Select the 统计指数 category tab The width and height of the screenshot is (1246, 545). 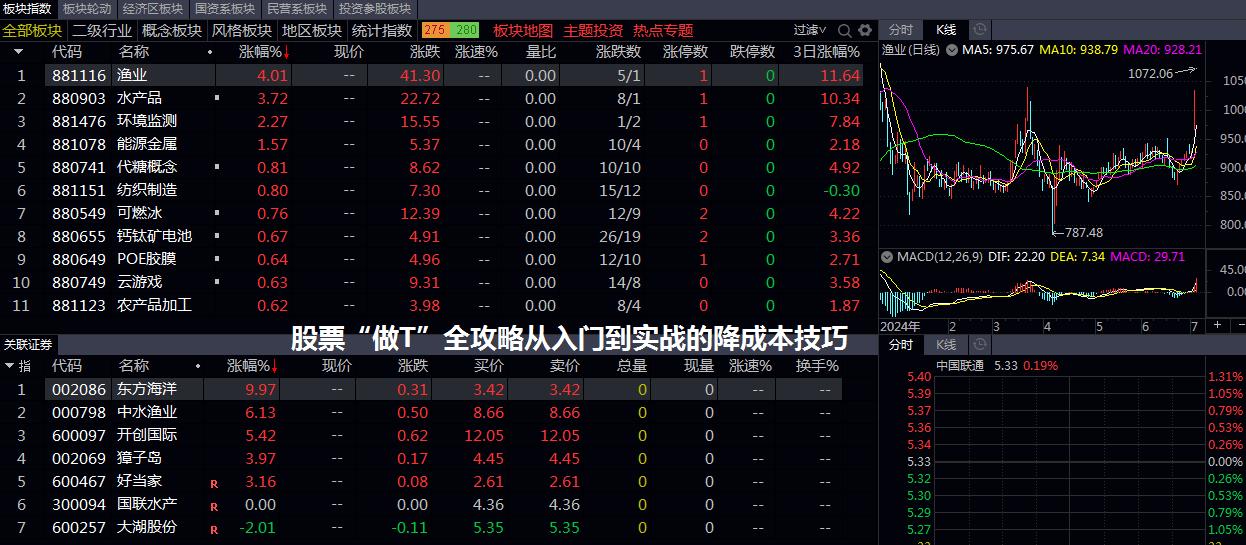[383, 31]
